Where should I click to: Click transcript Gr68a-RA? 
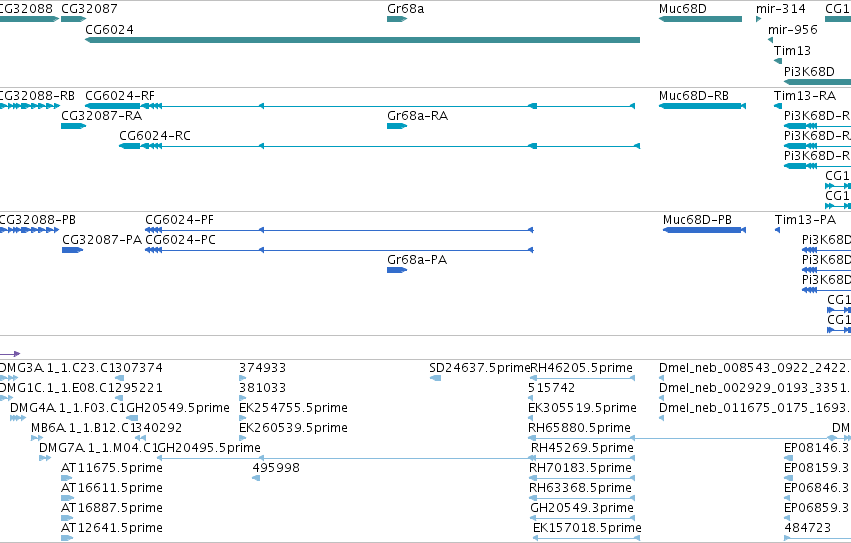[397, 126]
